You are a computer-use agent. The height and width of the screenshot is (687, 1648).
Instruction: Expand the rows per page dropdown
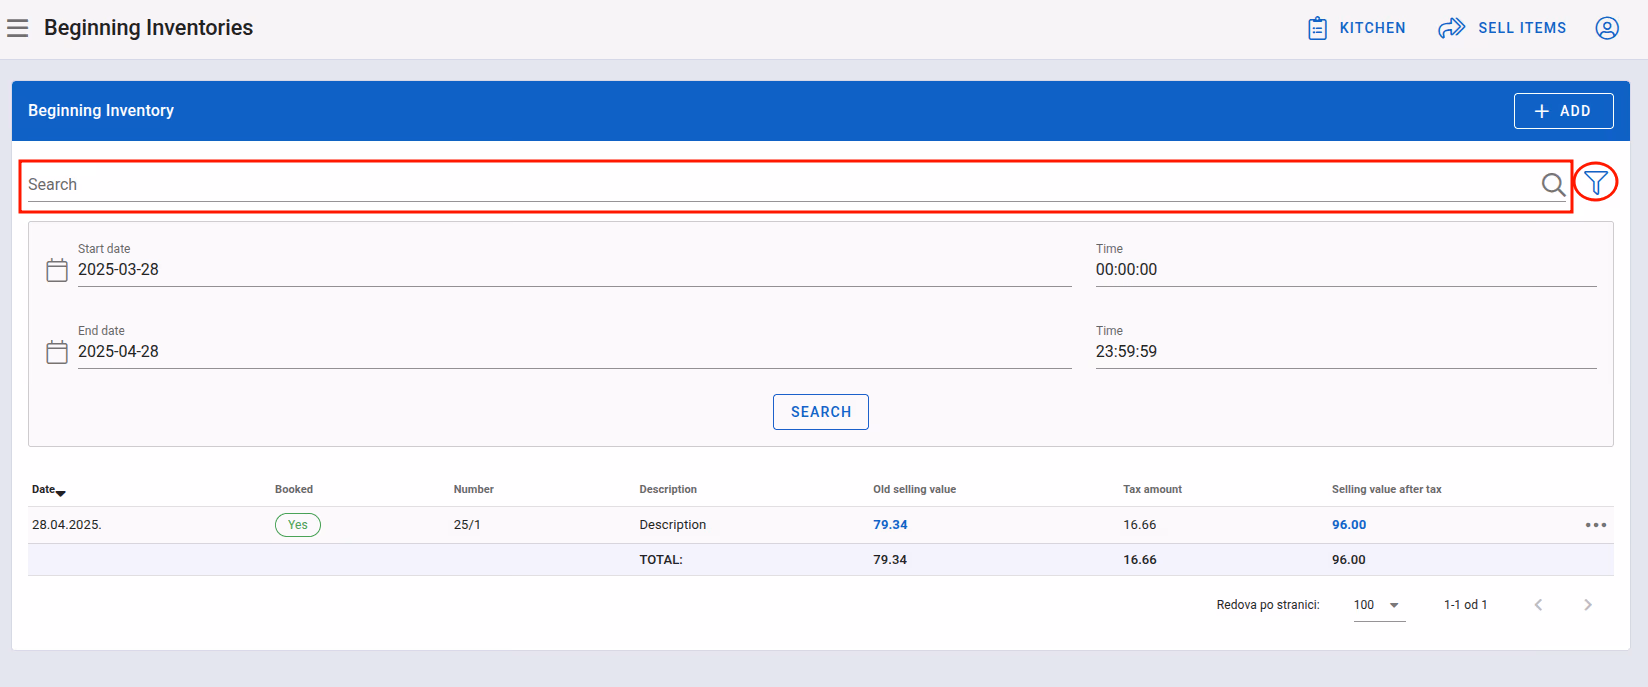(x=1379, y=605)
